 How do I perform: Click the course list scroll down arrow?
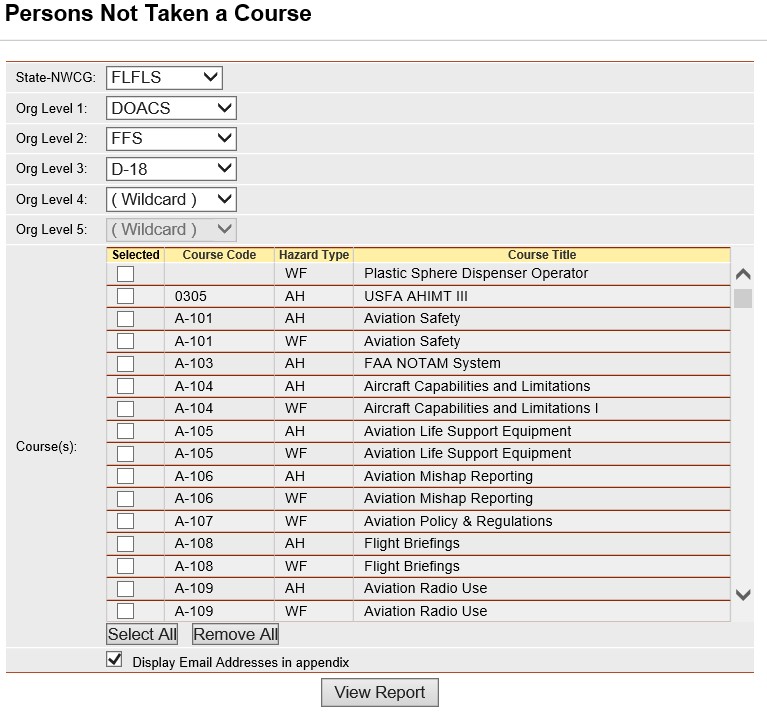[x=743, y=595]
